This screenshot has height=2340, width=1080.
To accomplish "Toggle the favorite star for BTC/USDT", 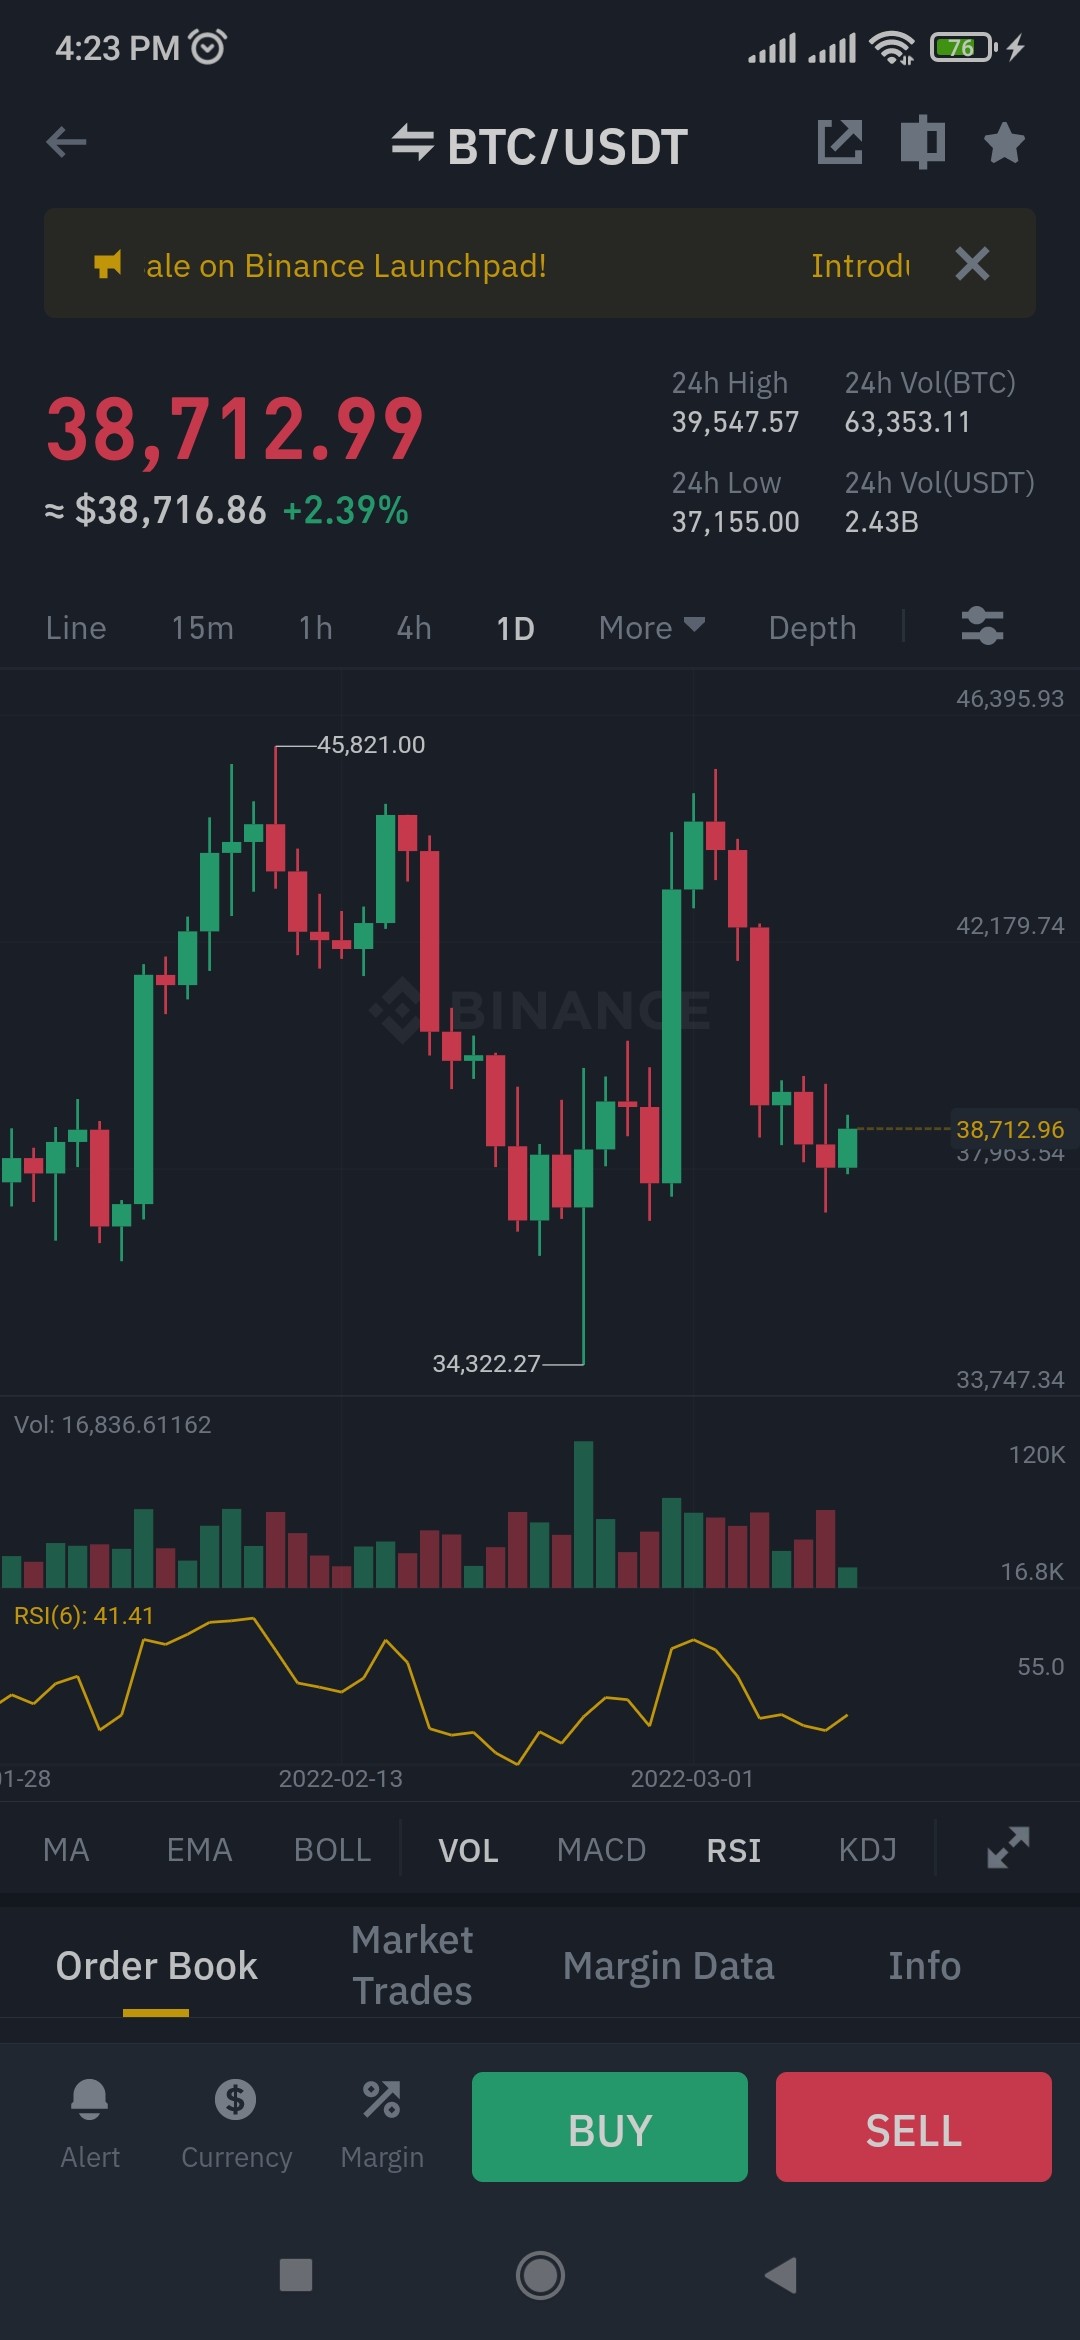I will [x=1004, y=143].
